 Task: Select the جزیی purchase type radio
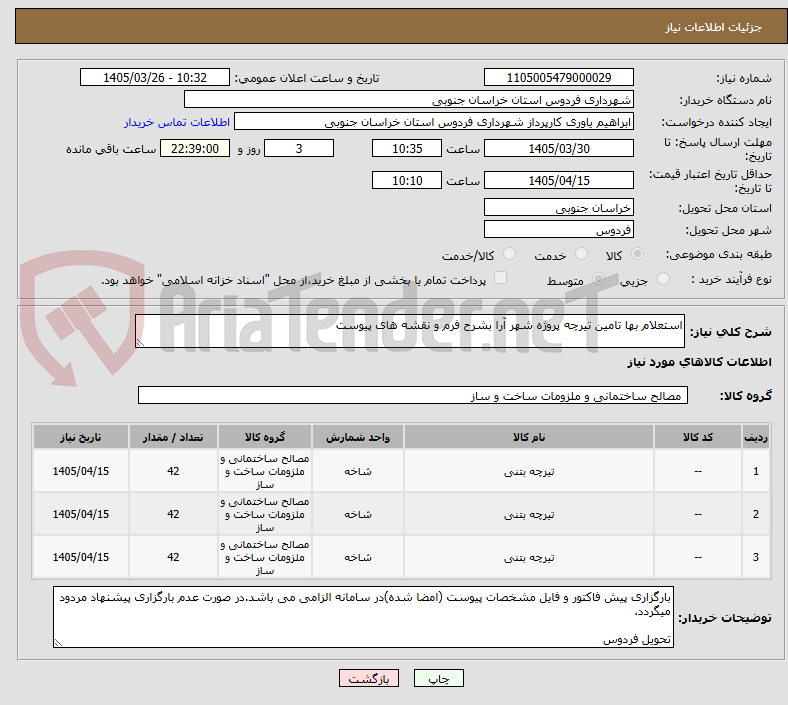pyautogui.click(x=663, y=279)
